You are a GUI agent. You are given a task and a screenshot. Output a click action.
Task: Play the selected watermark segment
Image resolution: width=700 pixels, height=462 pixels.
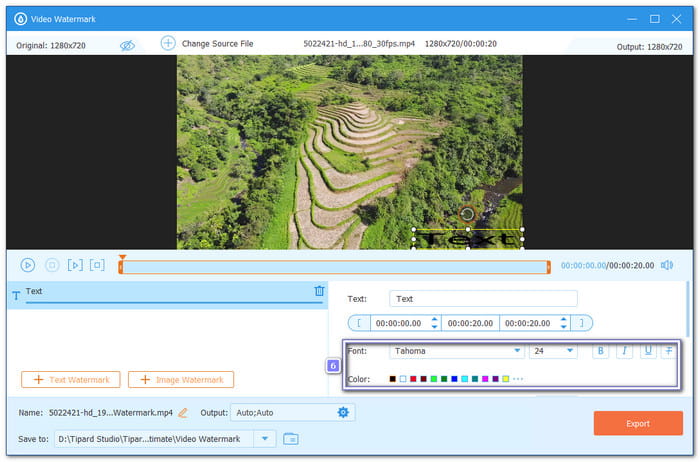point(75,265)
